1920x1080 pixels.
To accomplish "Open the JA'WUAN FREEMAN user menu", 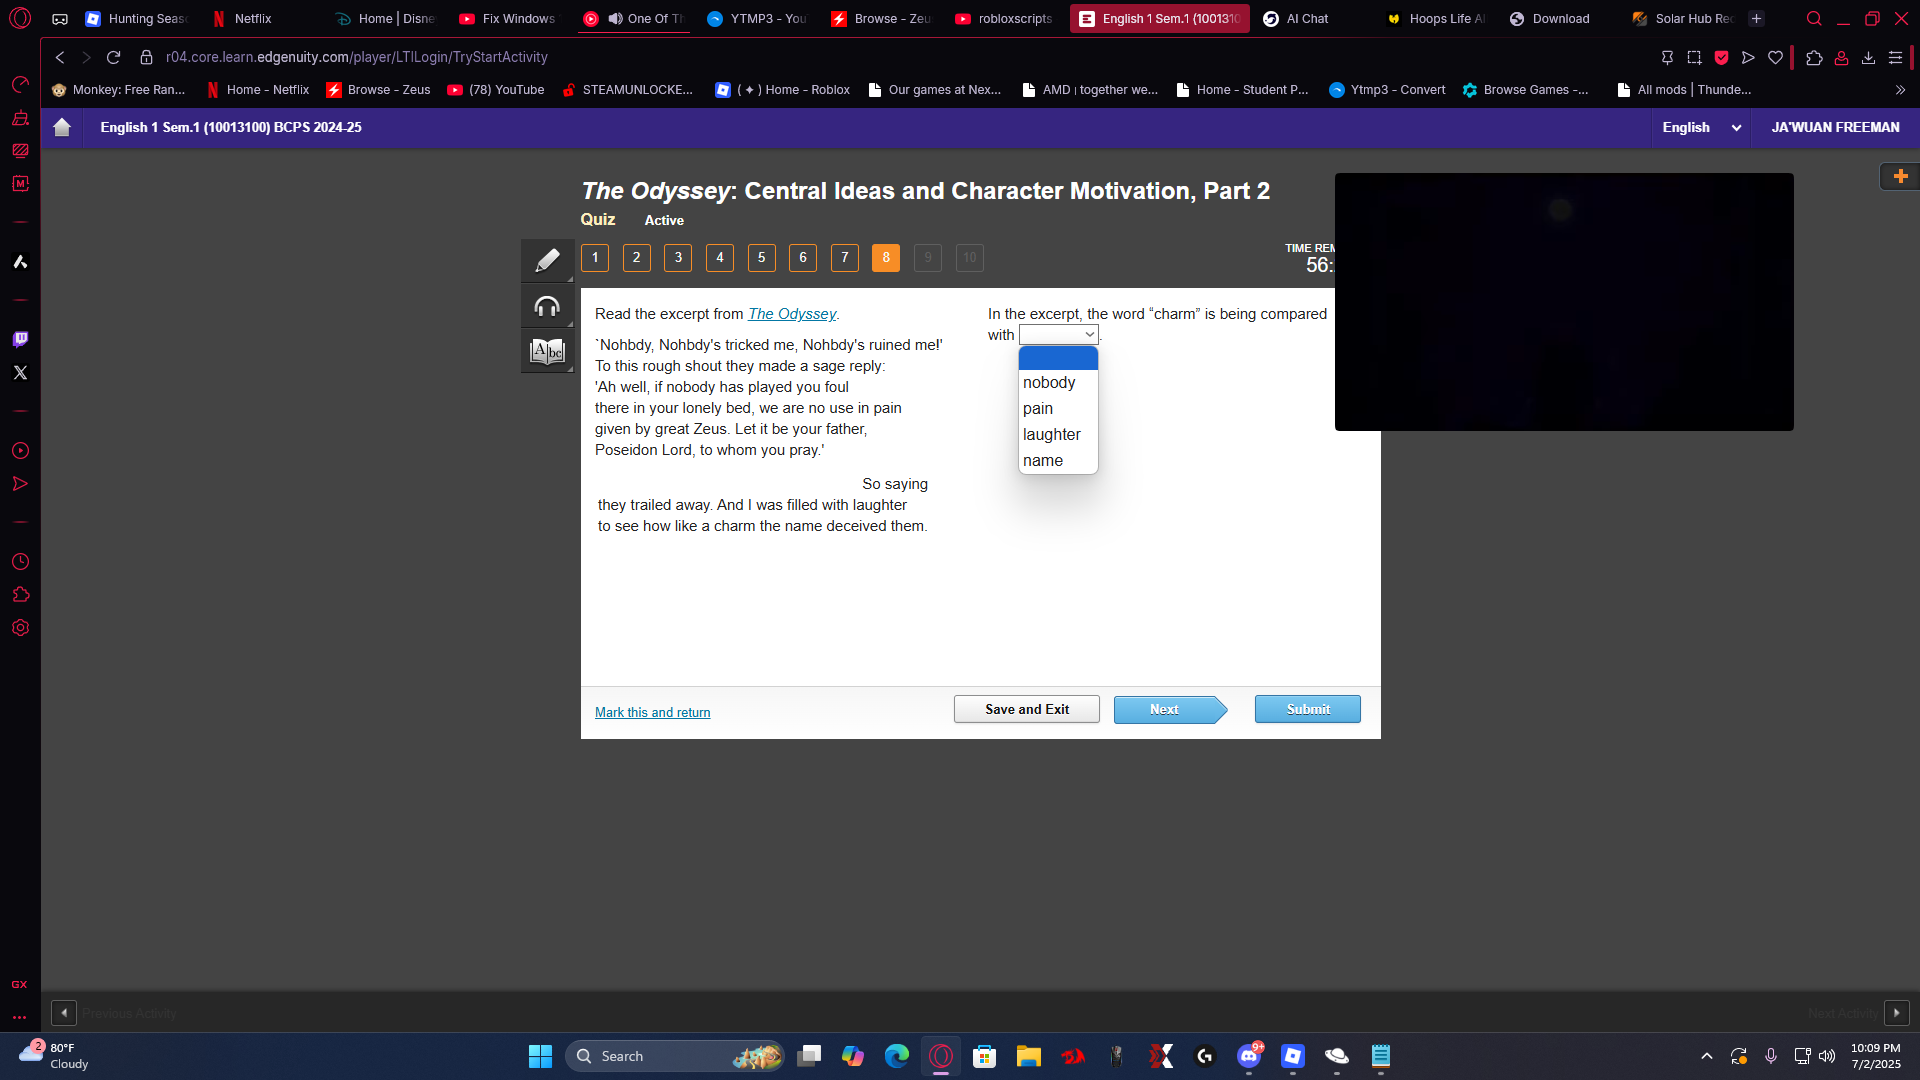I will pos(1835,127).
